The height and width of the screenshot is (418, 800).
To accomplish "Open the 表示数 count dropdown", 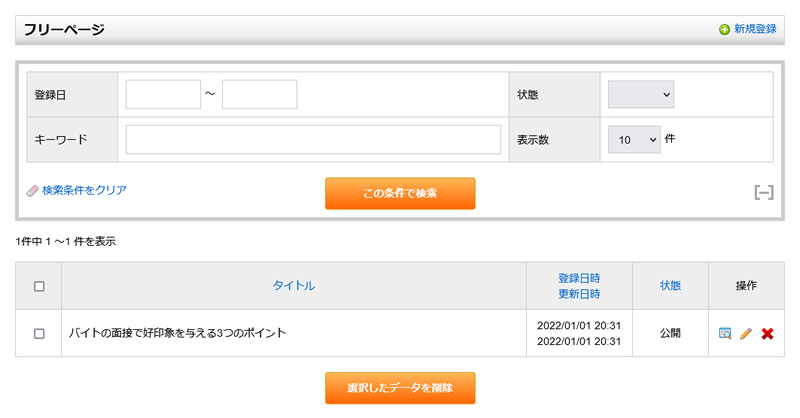I will point(634,140).
